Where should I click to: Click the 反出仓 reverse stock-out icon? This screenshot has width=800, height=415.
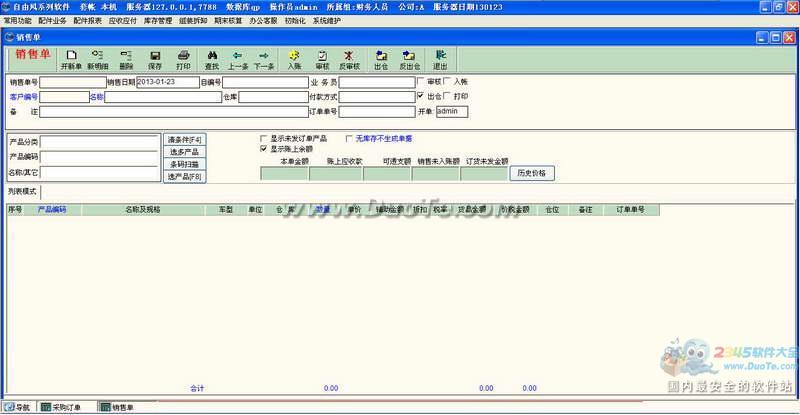[409, 55]
